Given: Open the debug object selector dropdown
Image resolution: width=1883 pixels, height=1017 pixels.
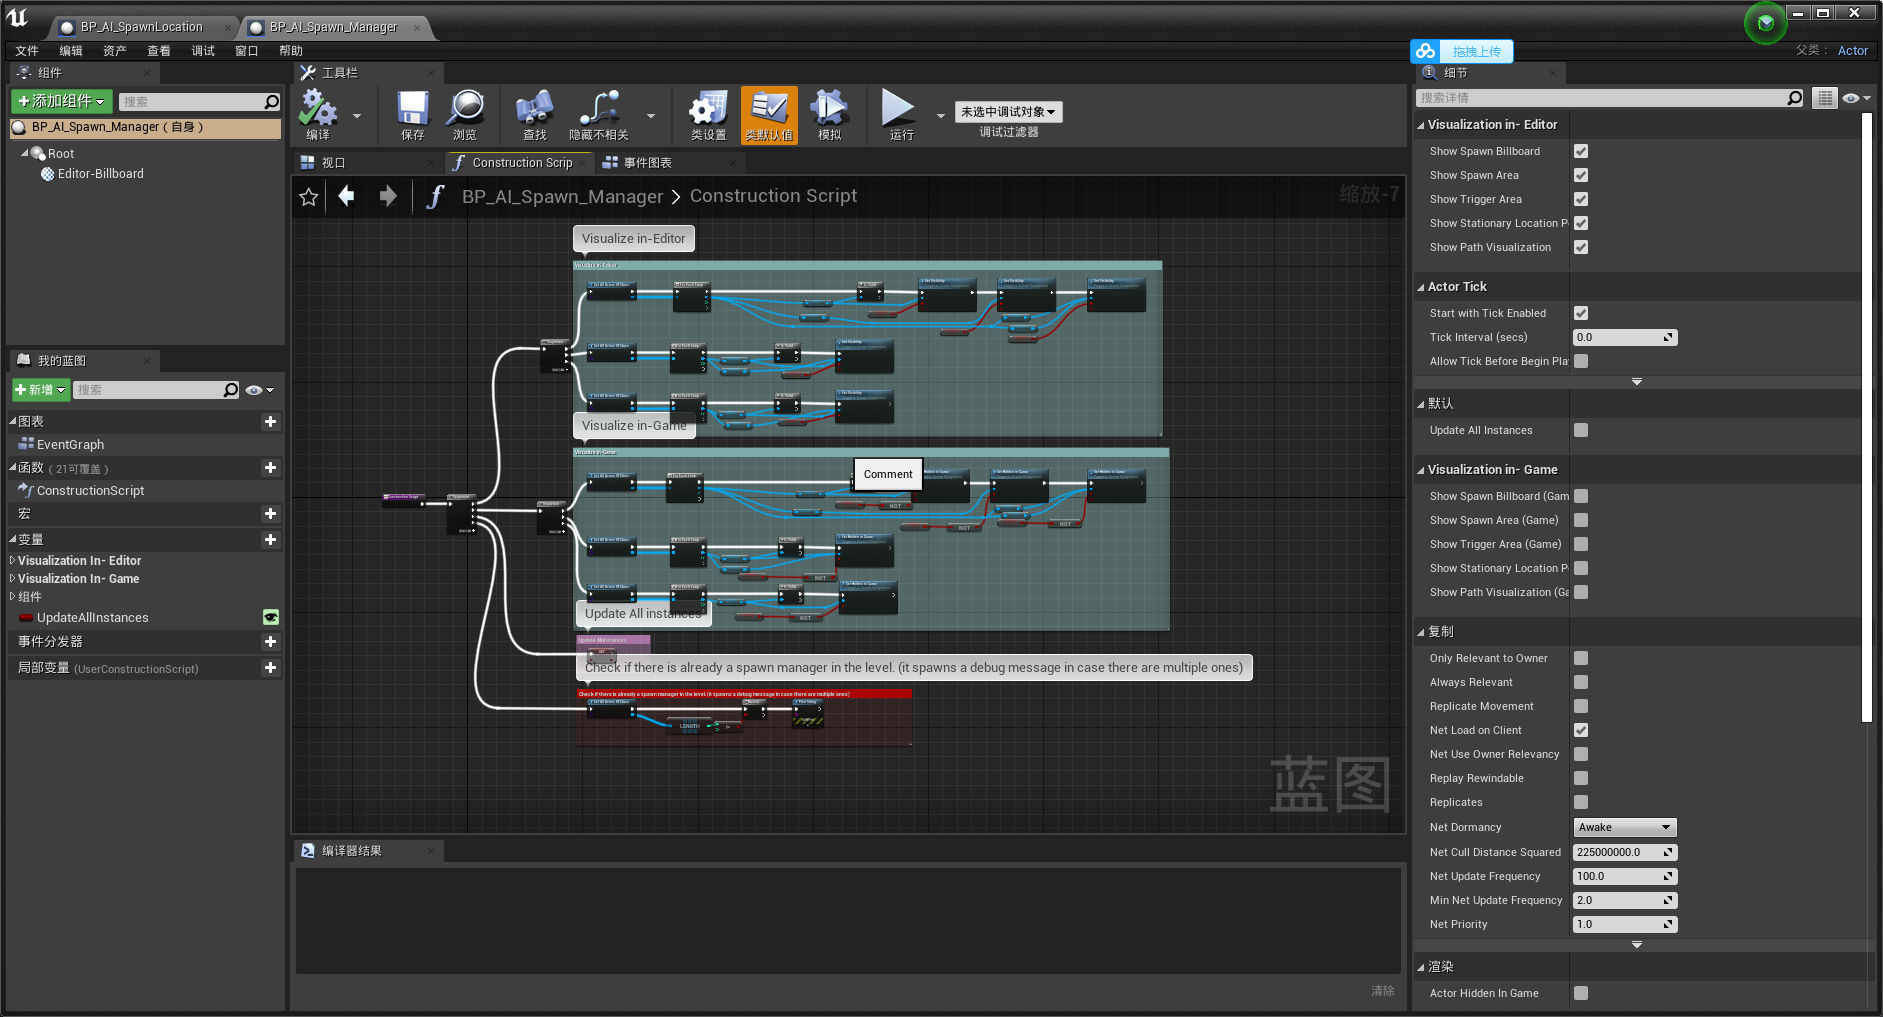Looking at the screenshot, I should [x=1008, y=112].
